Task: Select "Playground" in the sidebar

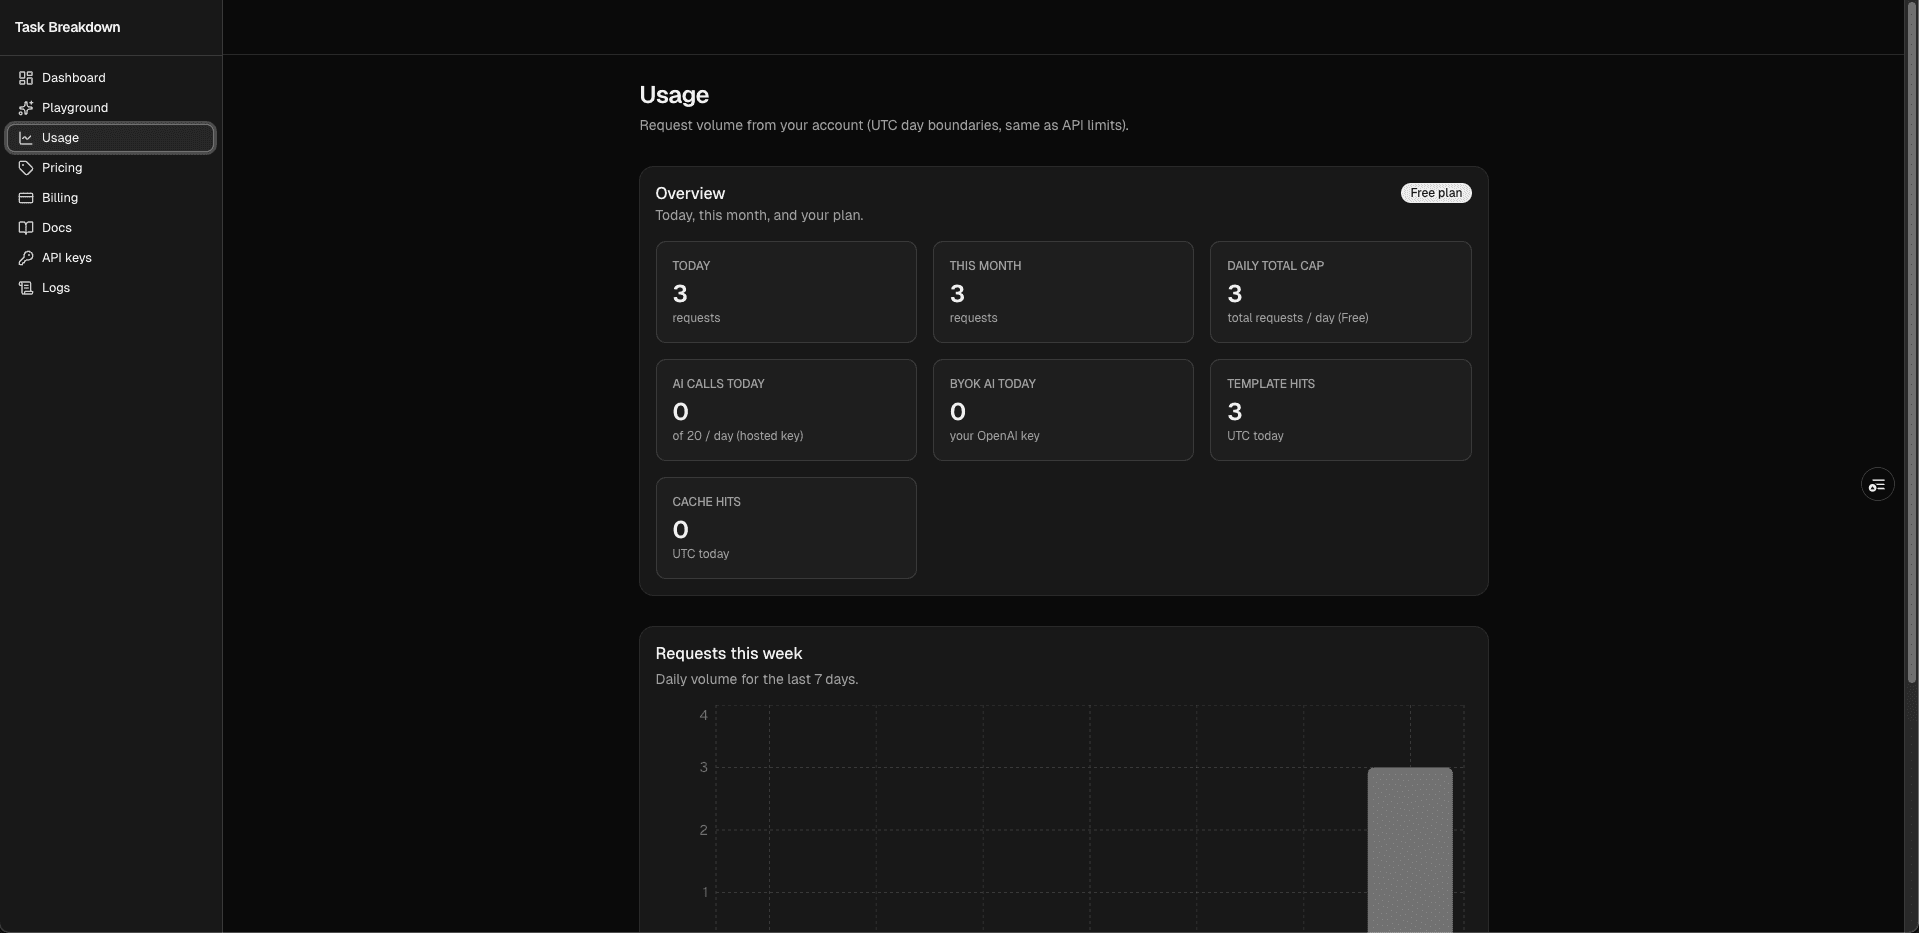Action: (x=75, y=107)
